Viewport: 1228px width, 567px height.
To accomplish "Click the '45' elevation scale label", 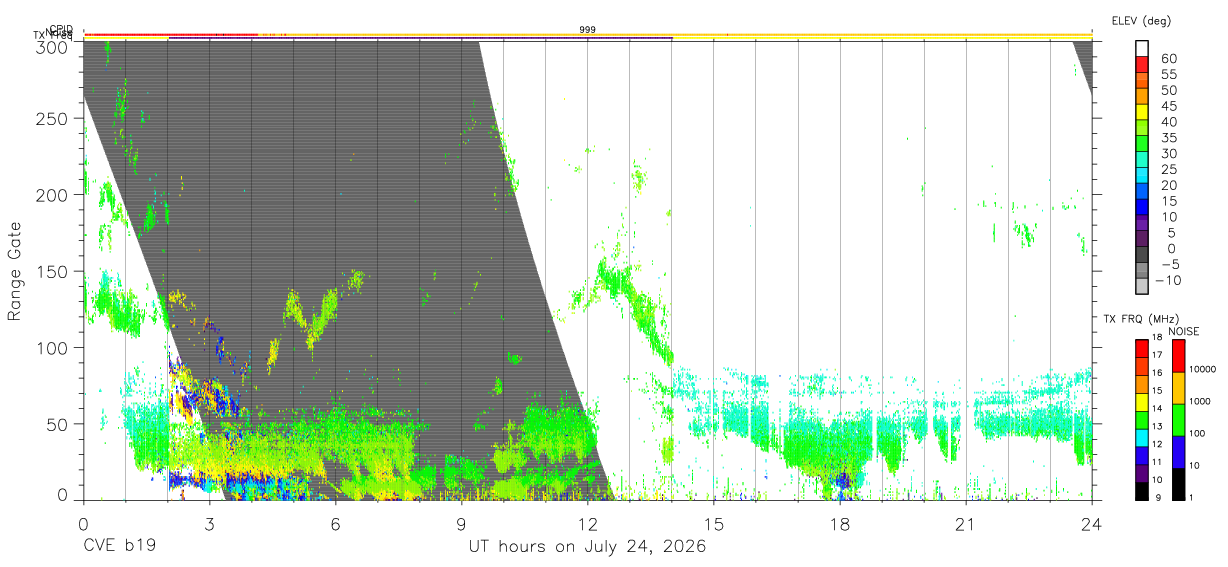I will coord(1168,106).
